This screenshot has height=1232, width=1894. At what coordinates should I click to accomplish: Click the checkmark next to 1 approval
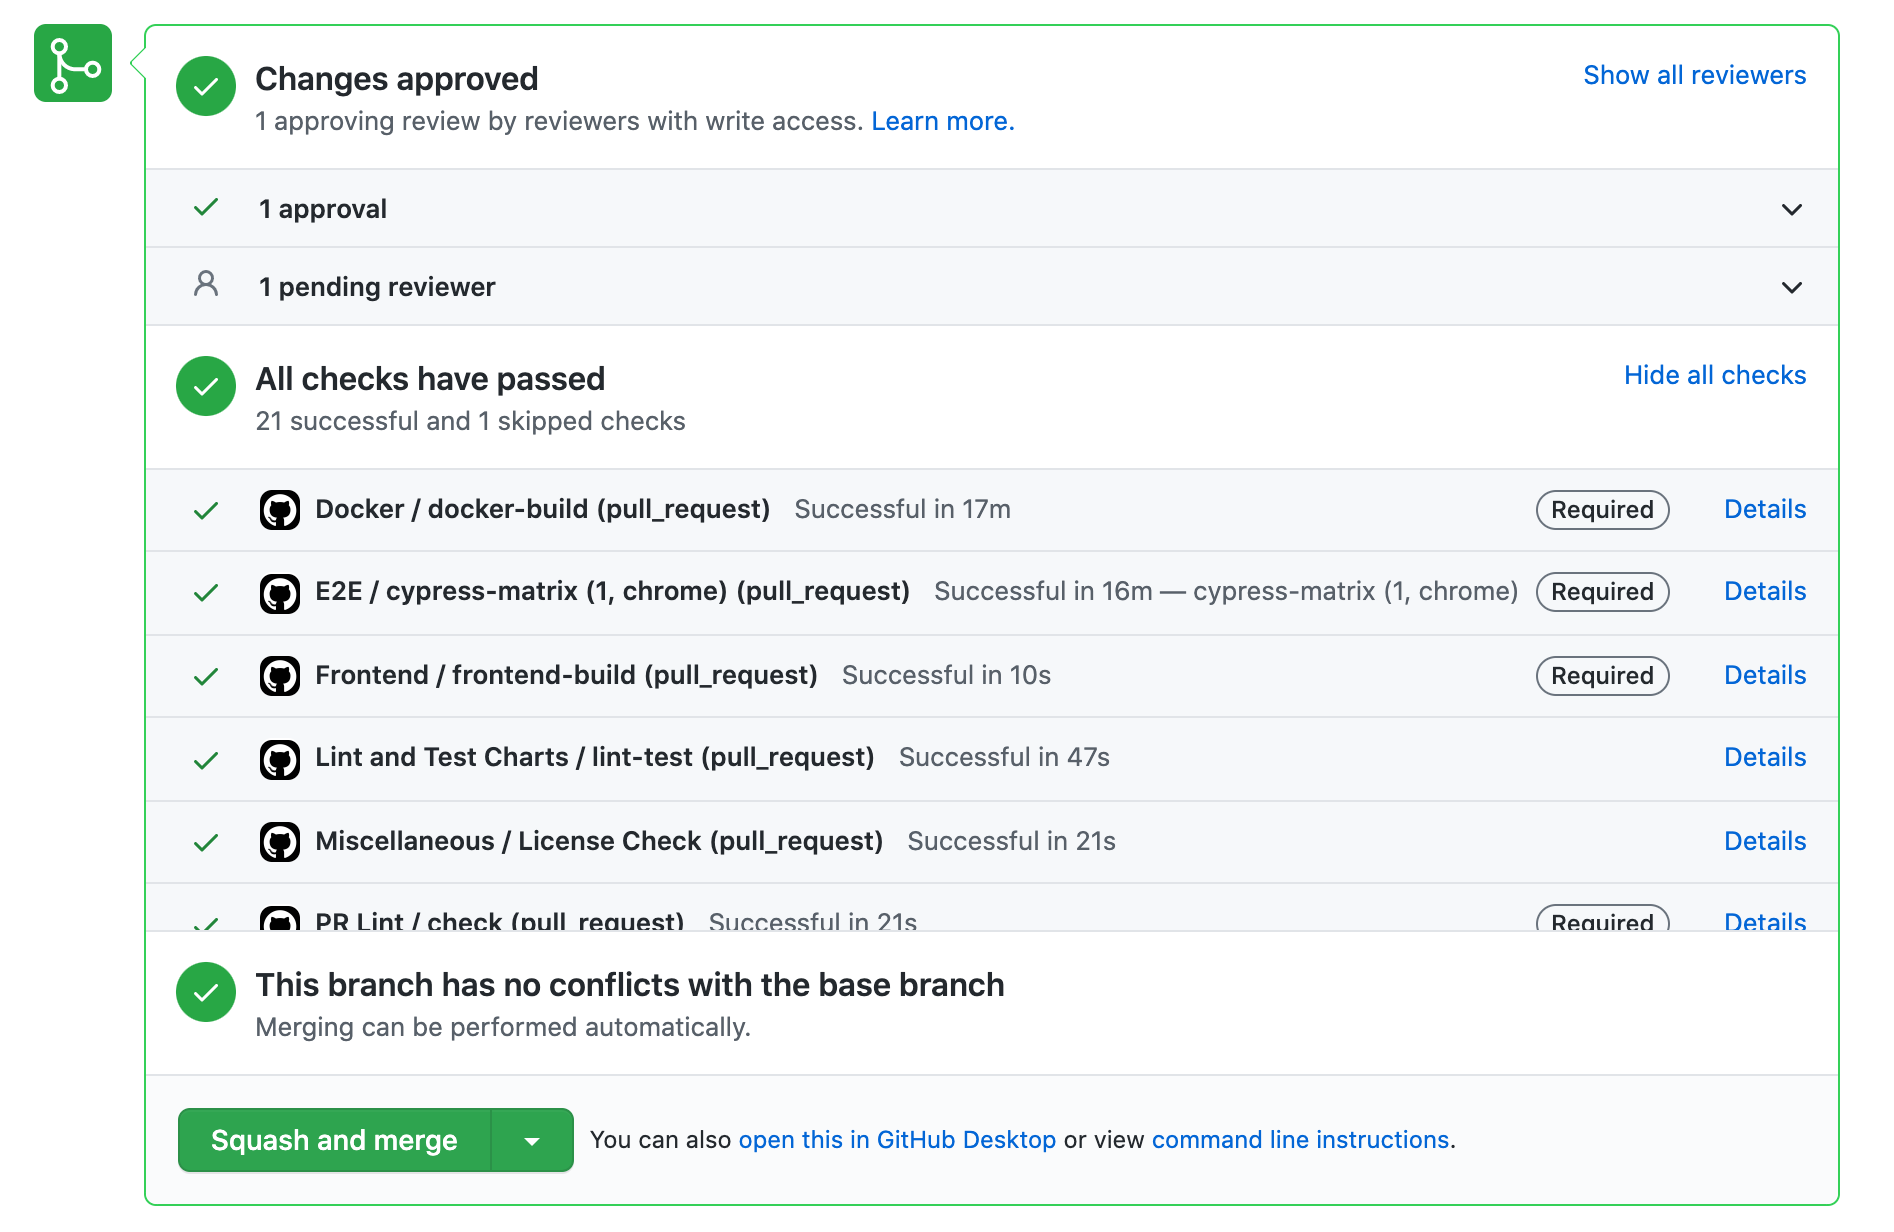point(205,207)
